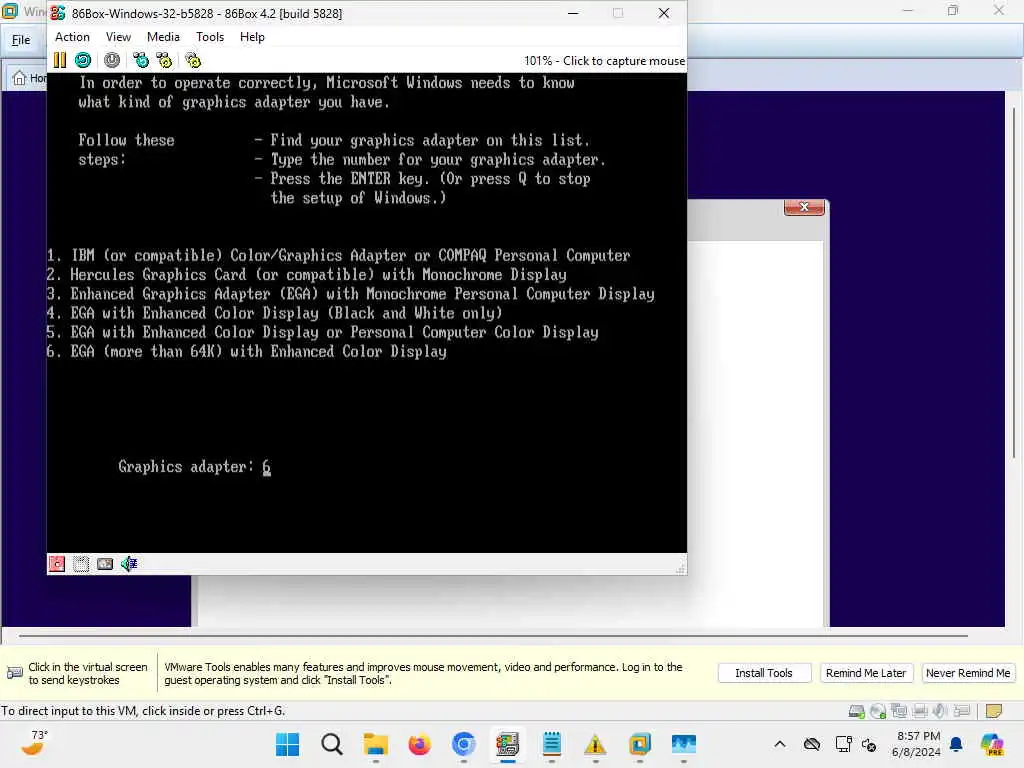Click the dotted cartridge icon in 86Box status bar
This screenshot has width=1024, height=768.
pyautogui.click(x=81, y=564)
